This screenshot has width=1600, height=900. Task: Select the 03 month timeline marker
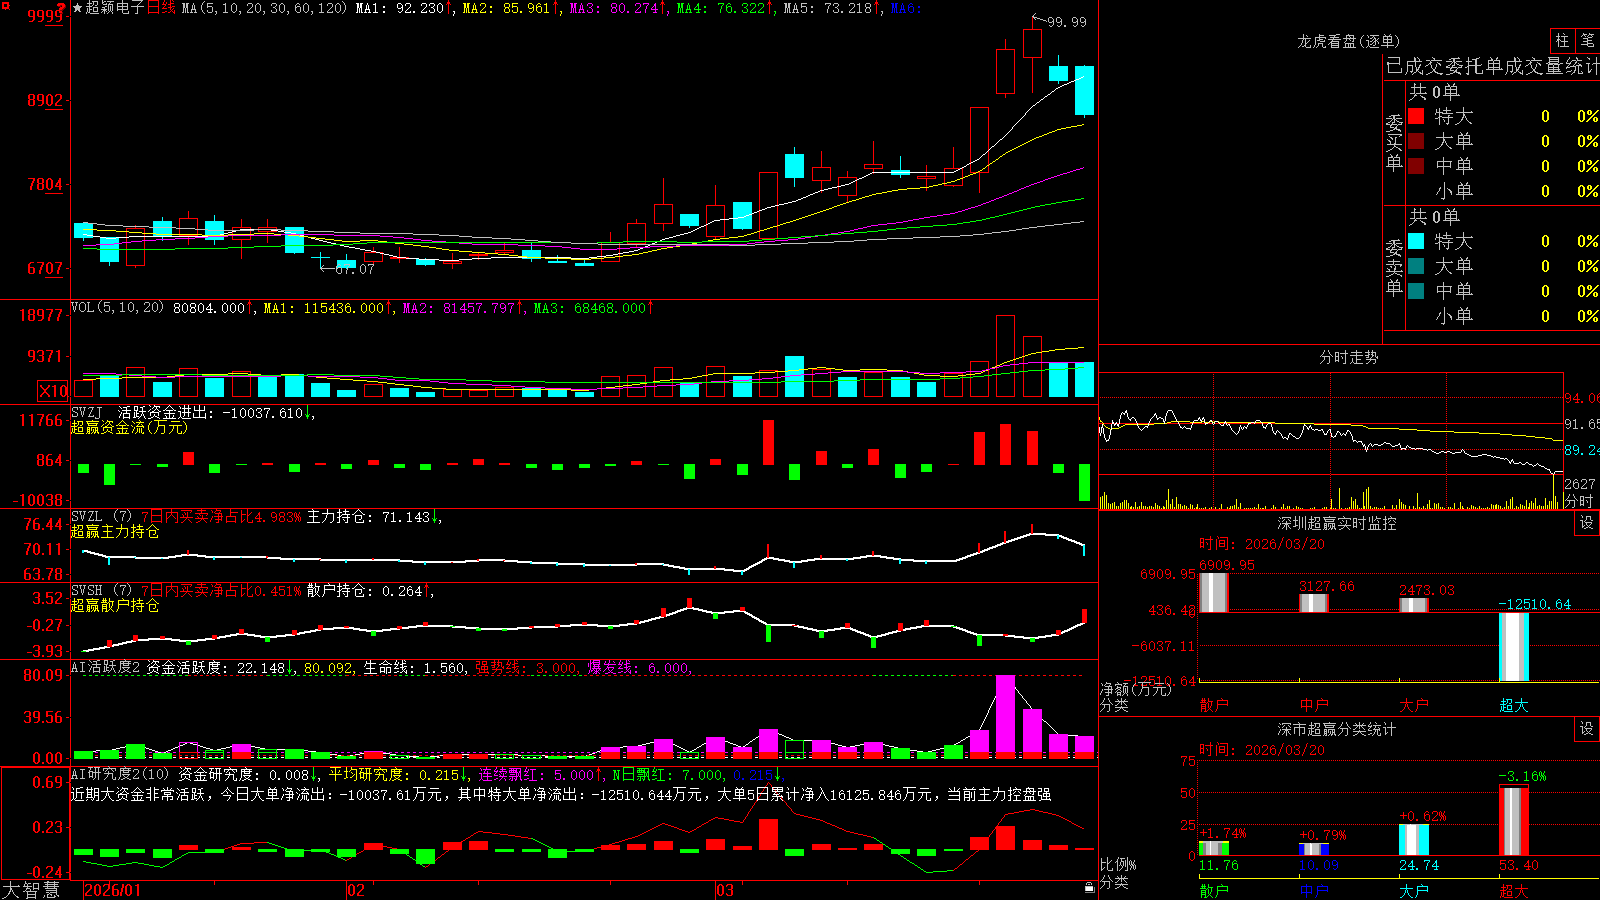[x=725, y=890]
